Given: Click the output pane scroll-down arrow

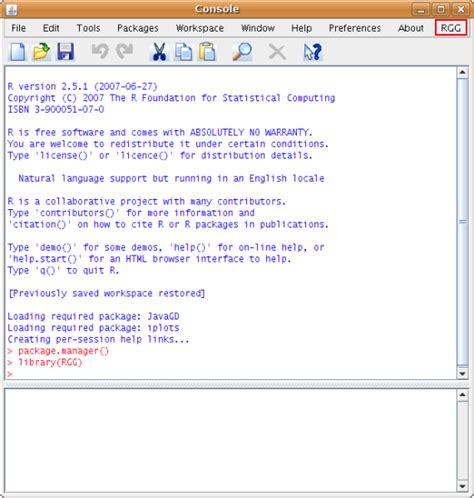Looking at the screenshot, I should 462,374.
